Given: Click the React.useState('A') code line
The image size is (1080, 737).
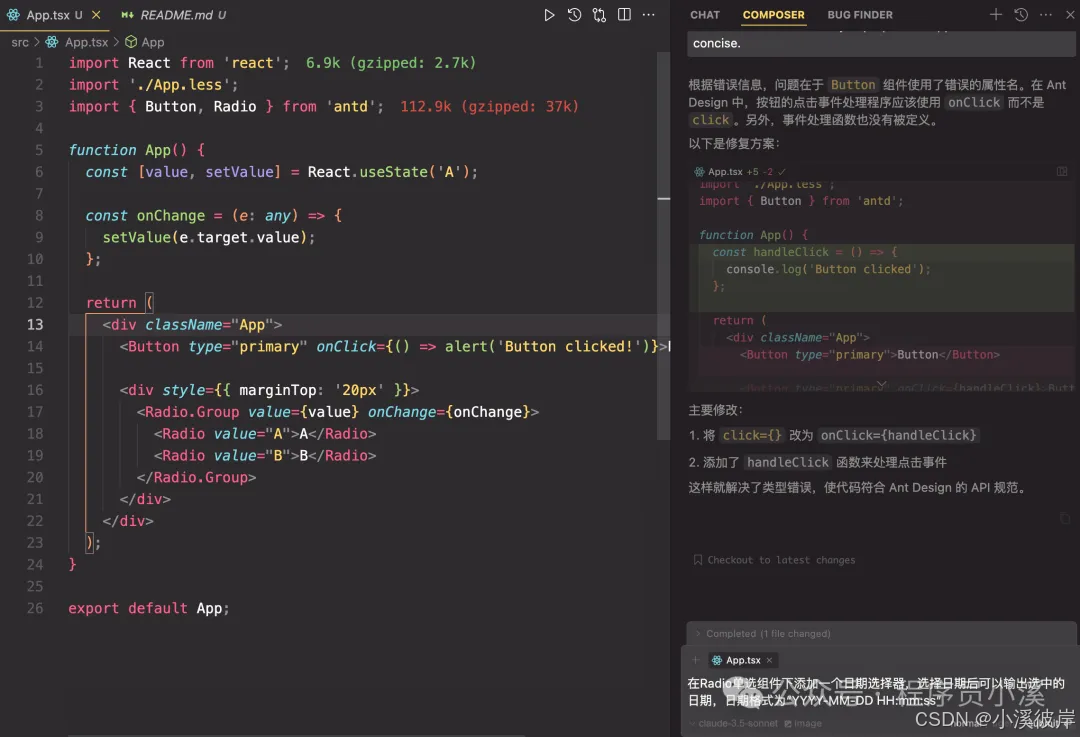Looking at the screenshot, I should pos(282,172).
